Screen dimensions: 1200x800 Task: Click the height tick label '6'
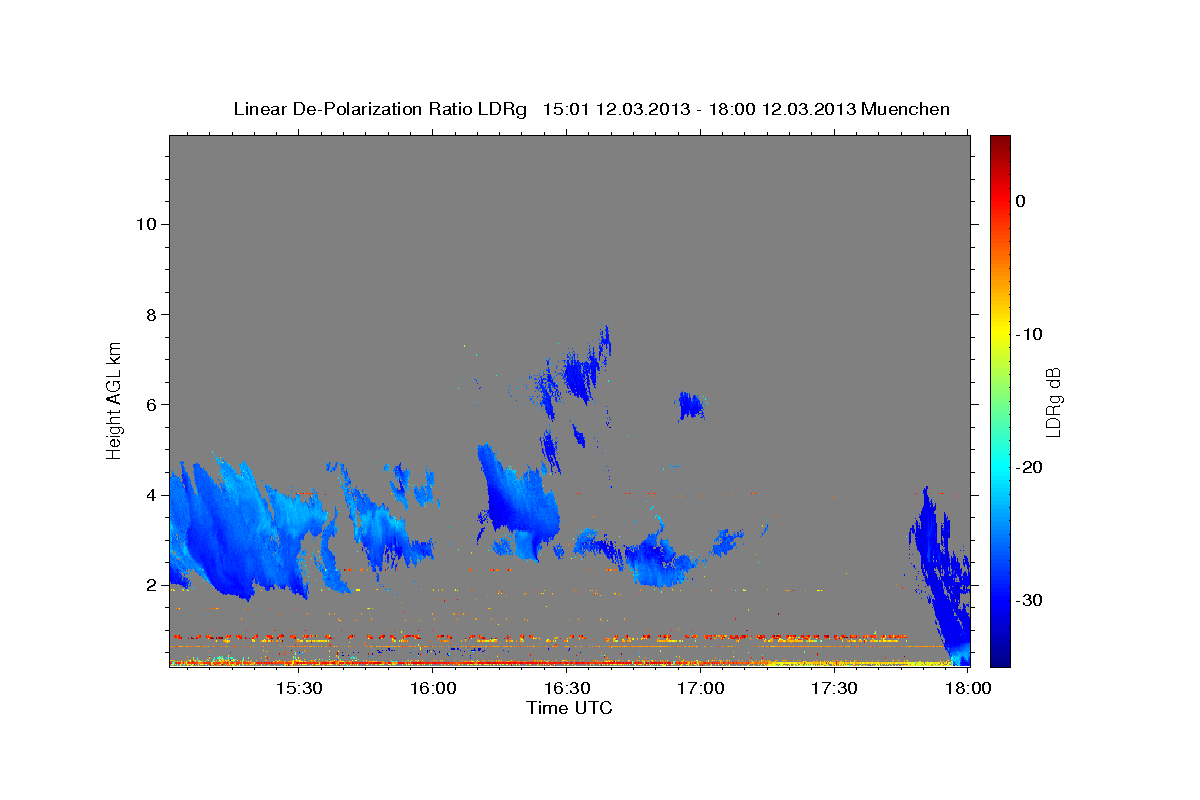tap(153, 405)
